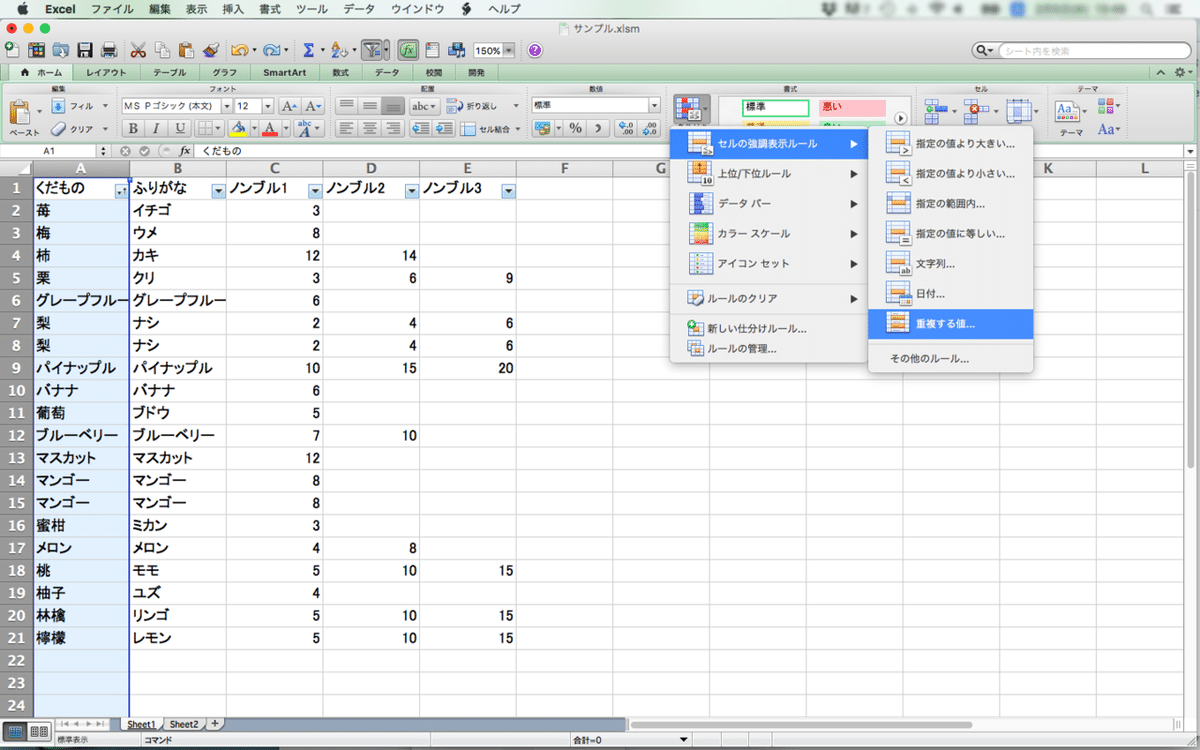Open the number format 標準 dropdown

(x=654, y=105)
